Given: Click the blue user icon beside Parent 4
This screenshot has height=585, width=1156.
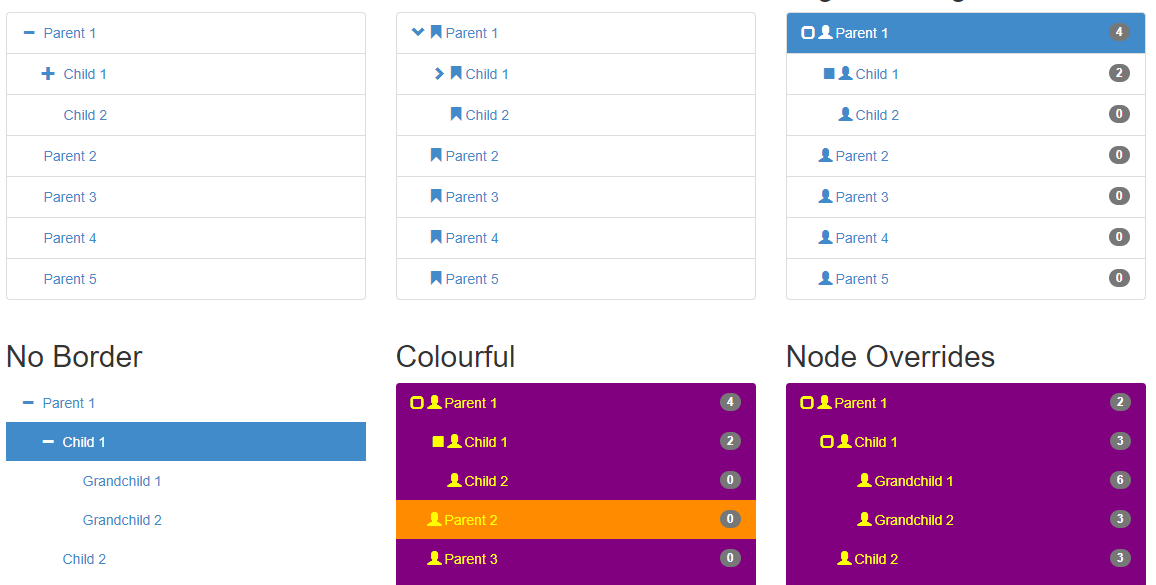Looking at the screenshot, I should pyautogui.click(x=825, y=238).
